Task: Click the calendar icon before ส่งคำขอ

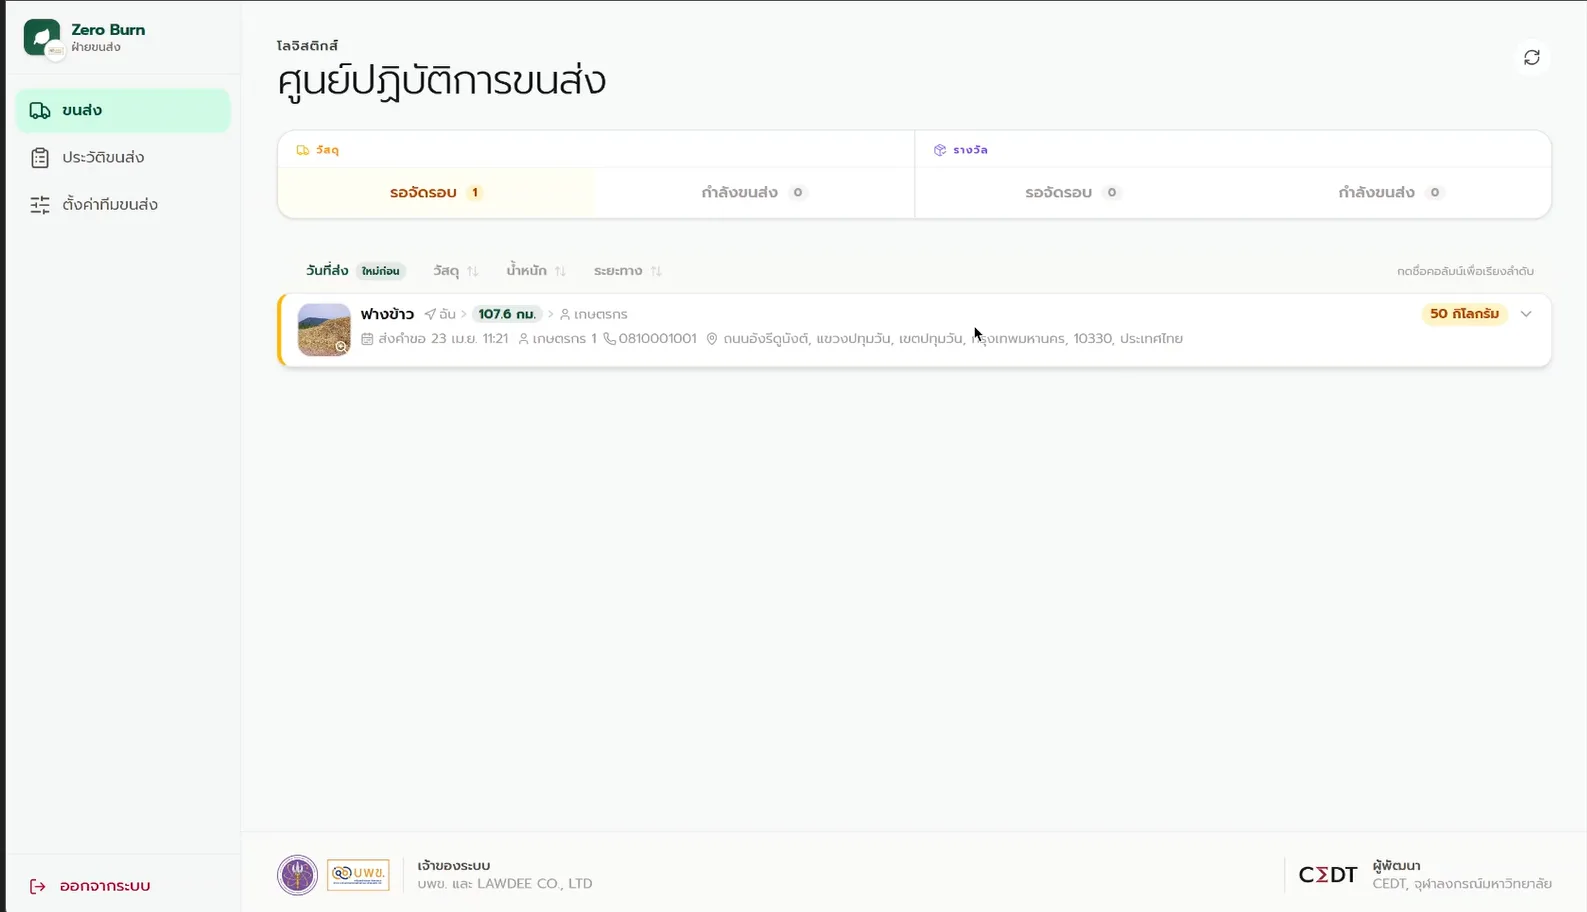Action: 367,339
